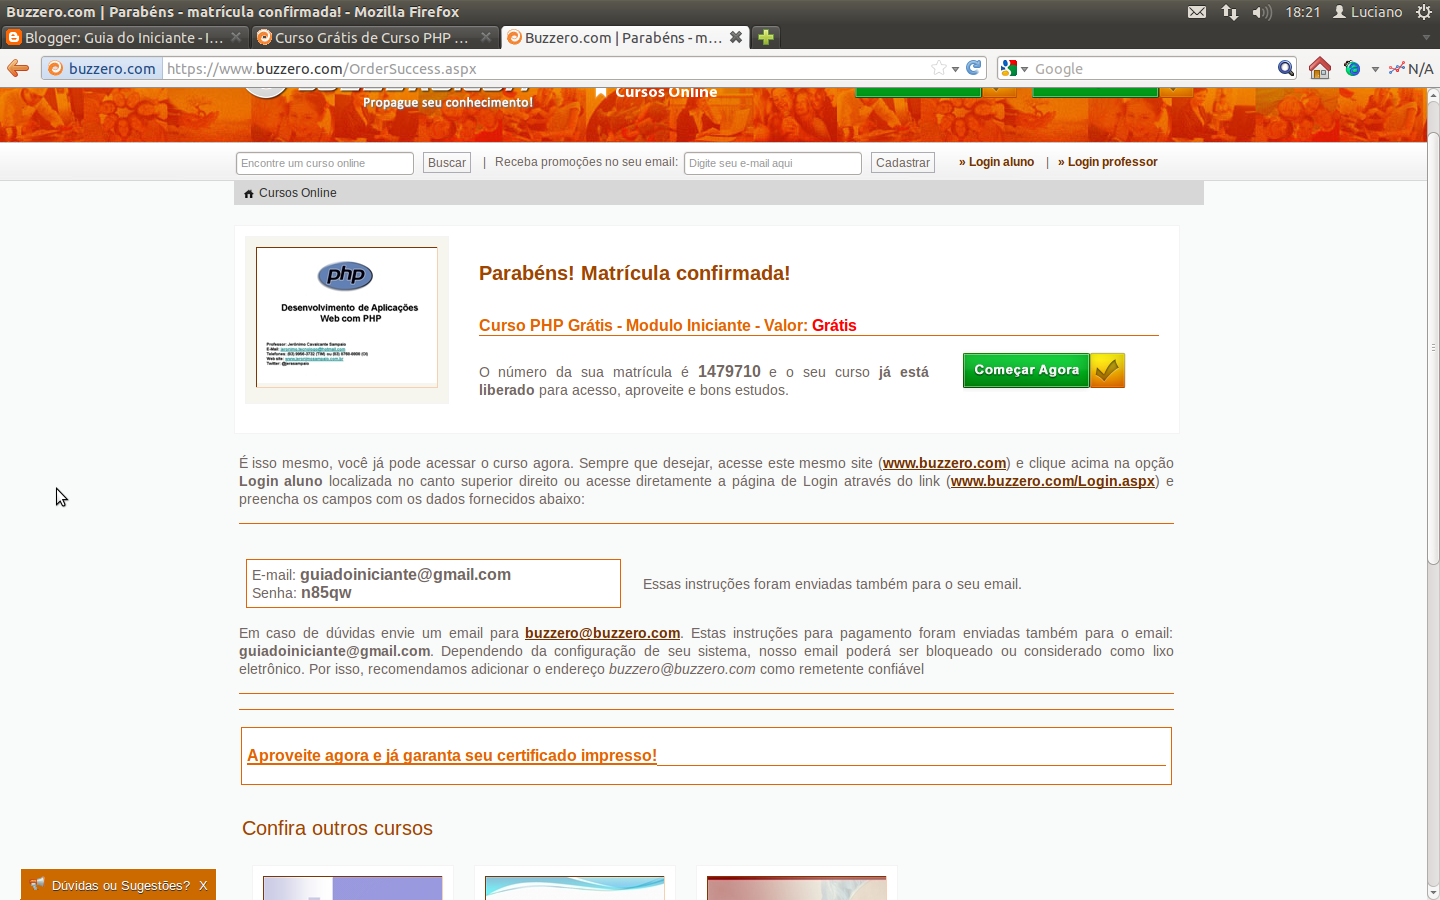Click the Google search field
1440x900 pixels.
[1153, 68]
